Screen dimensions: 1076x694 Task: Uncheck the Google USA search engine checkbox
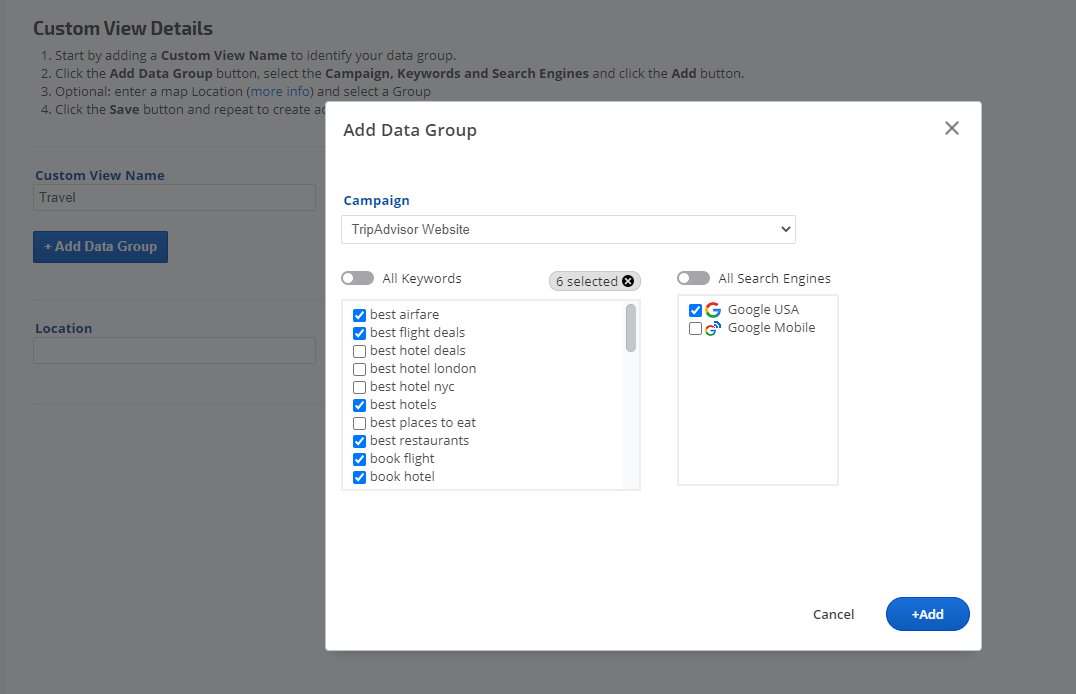[x=696, y=310]
